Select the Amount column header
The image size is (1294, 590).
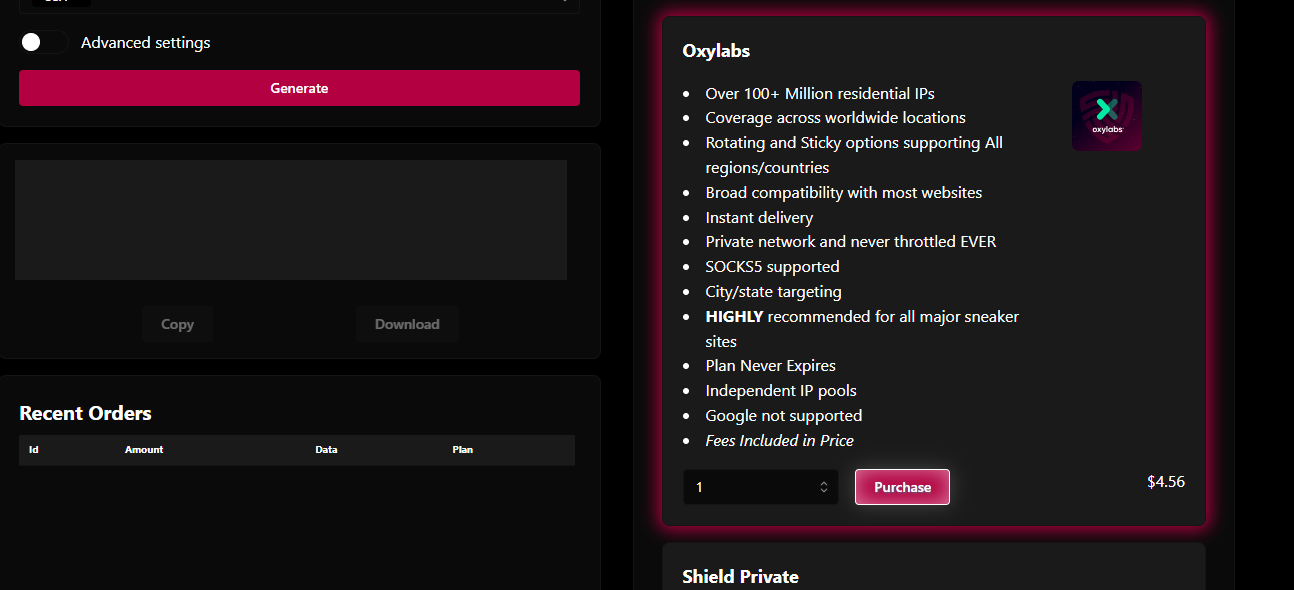click(144, 450)
